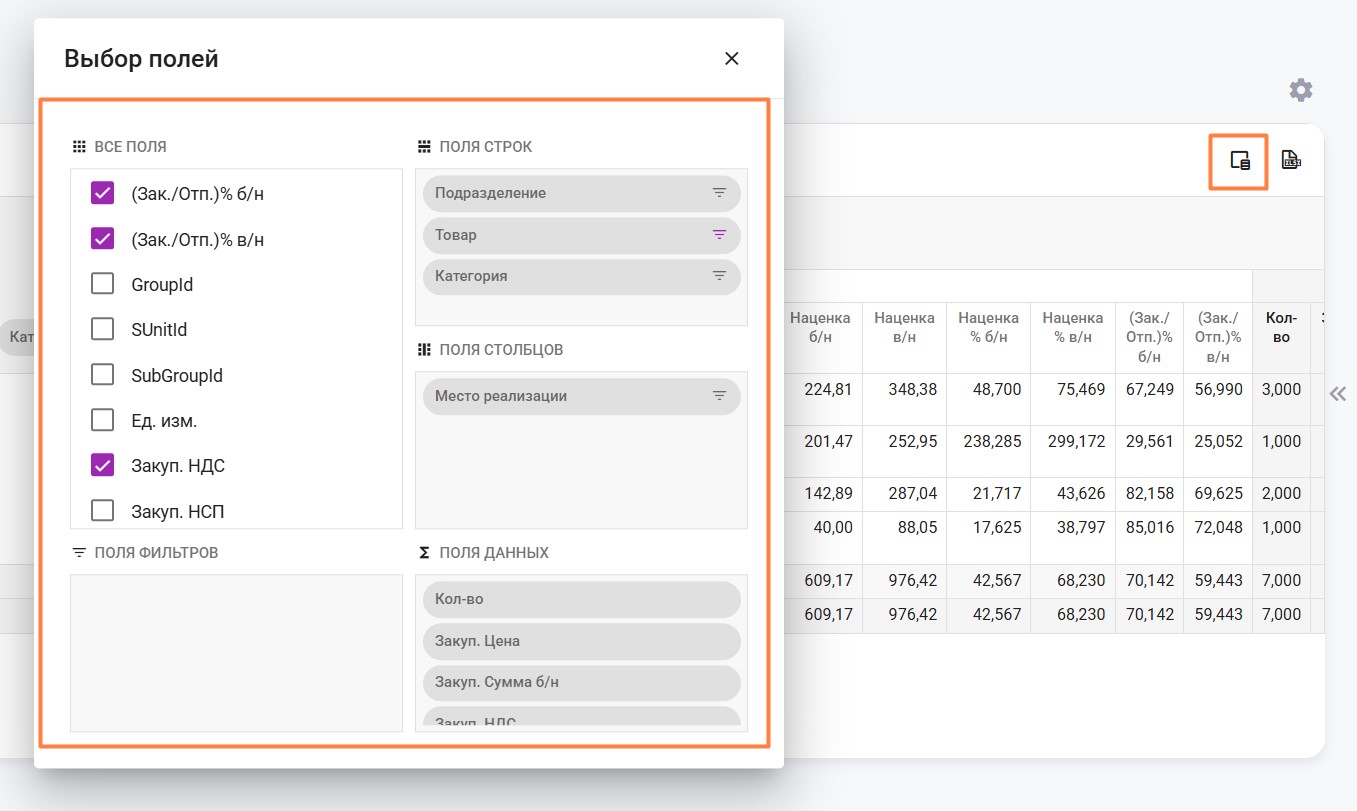
Task: Enable the GroupId checkbox
Action: coord(103,285)
